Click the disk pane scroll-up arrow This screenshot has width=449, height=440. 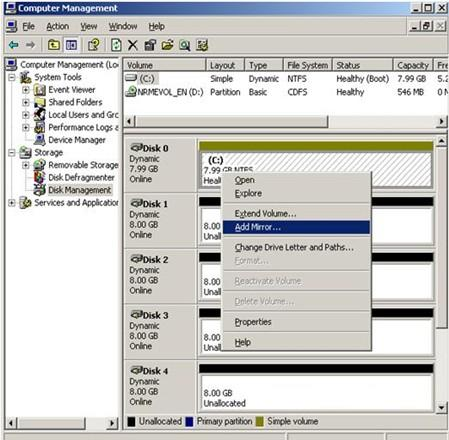pos(442,141)
